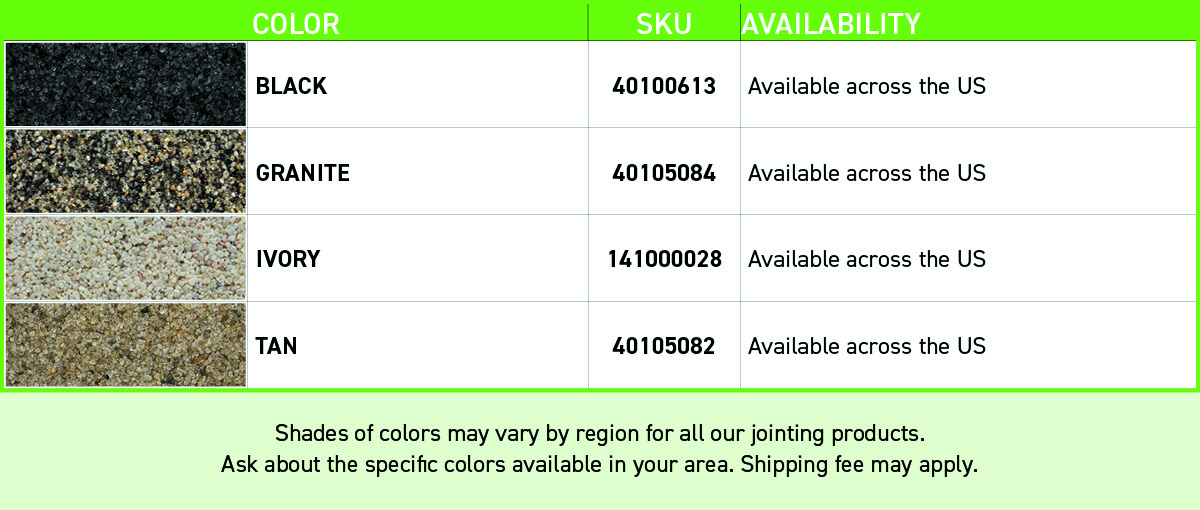Select the Granite sand texture swatch
This screenshot has height=510, width=1200.
[x=126, y=171]
